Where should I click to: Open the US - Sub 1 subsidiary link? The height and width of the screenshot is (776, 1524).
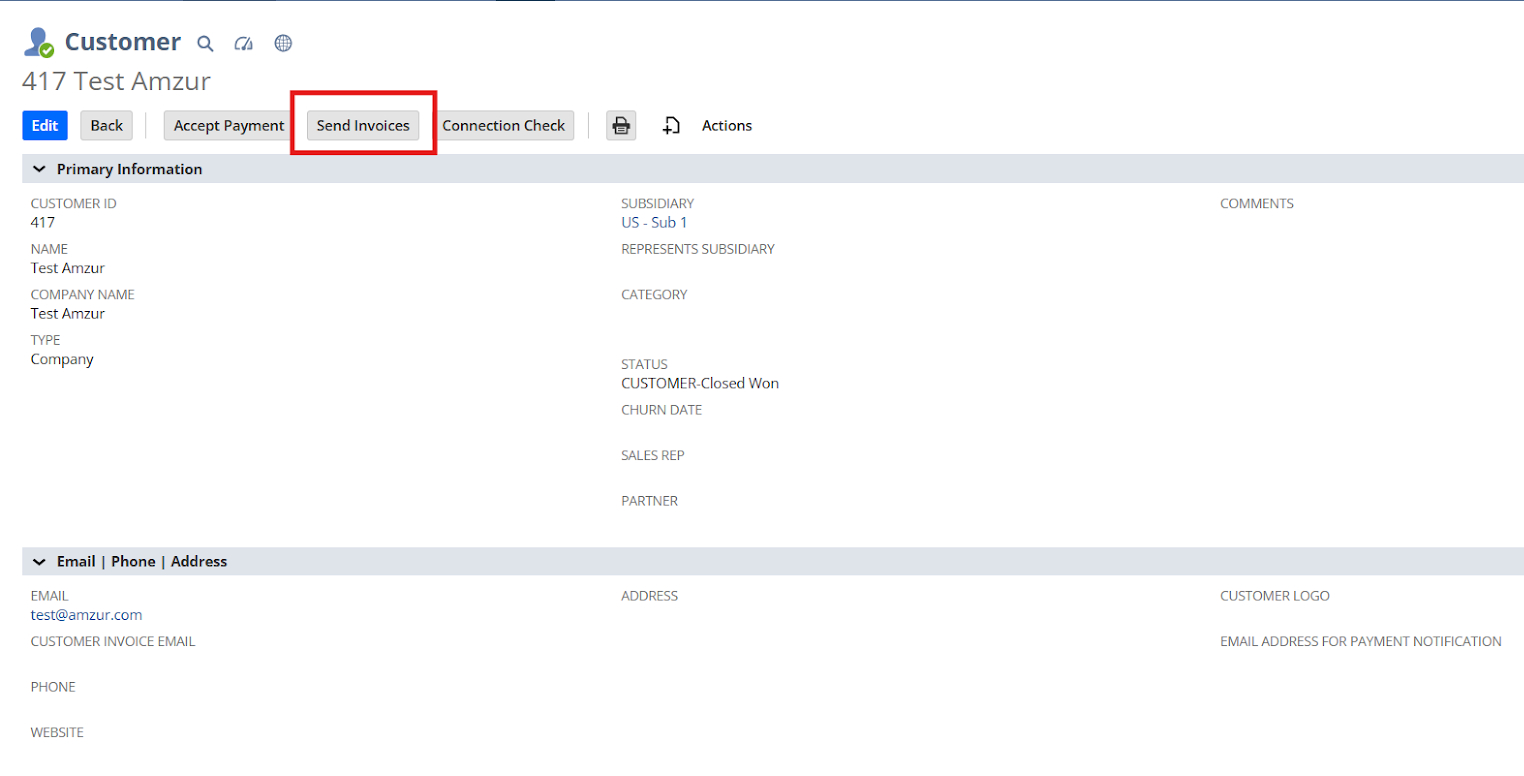tap(654, 223)
